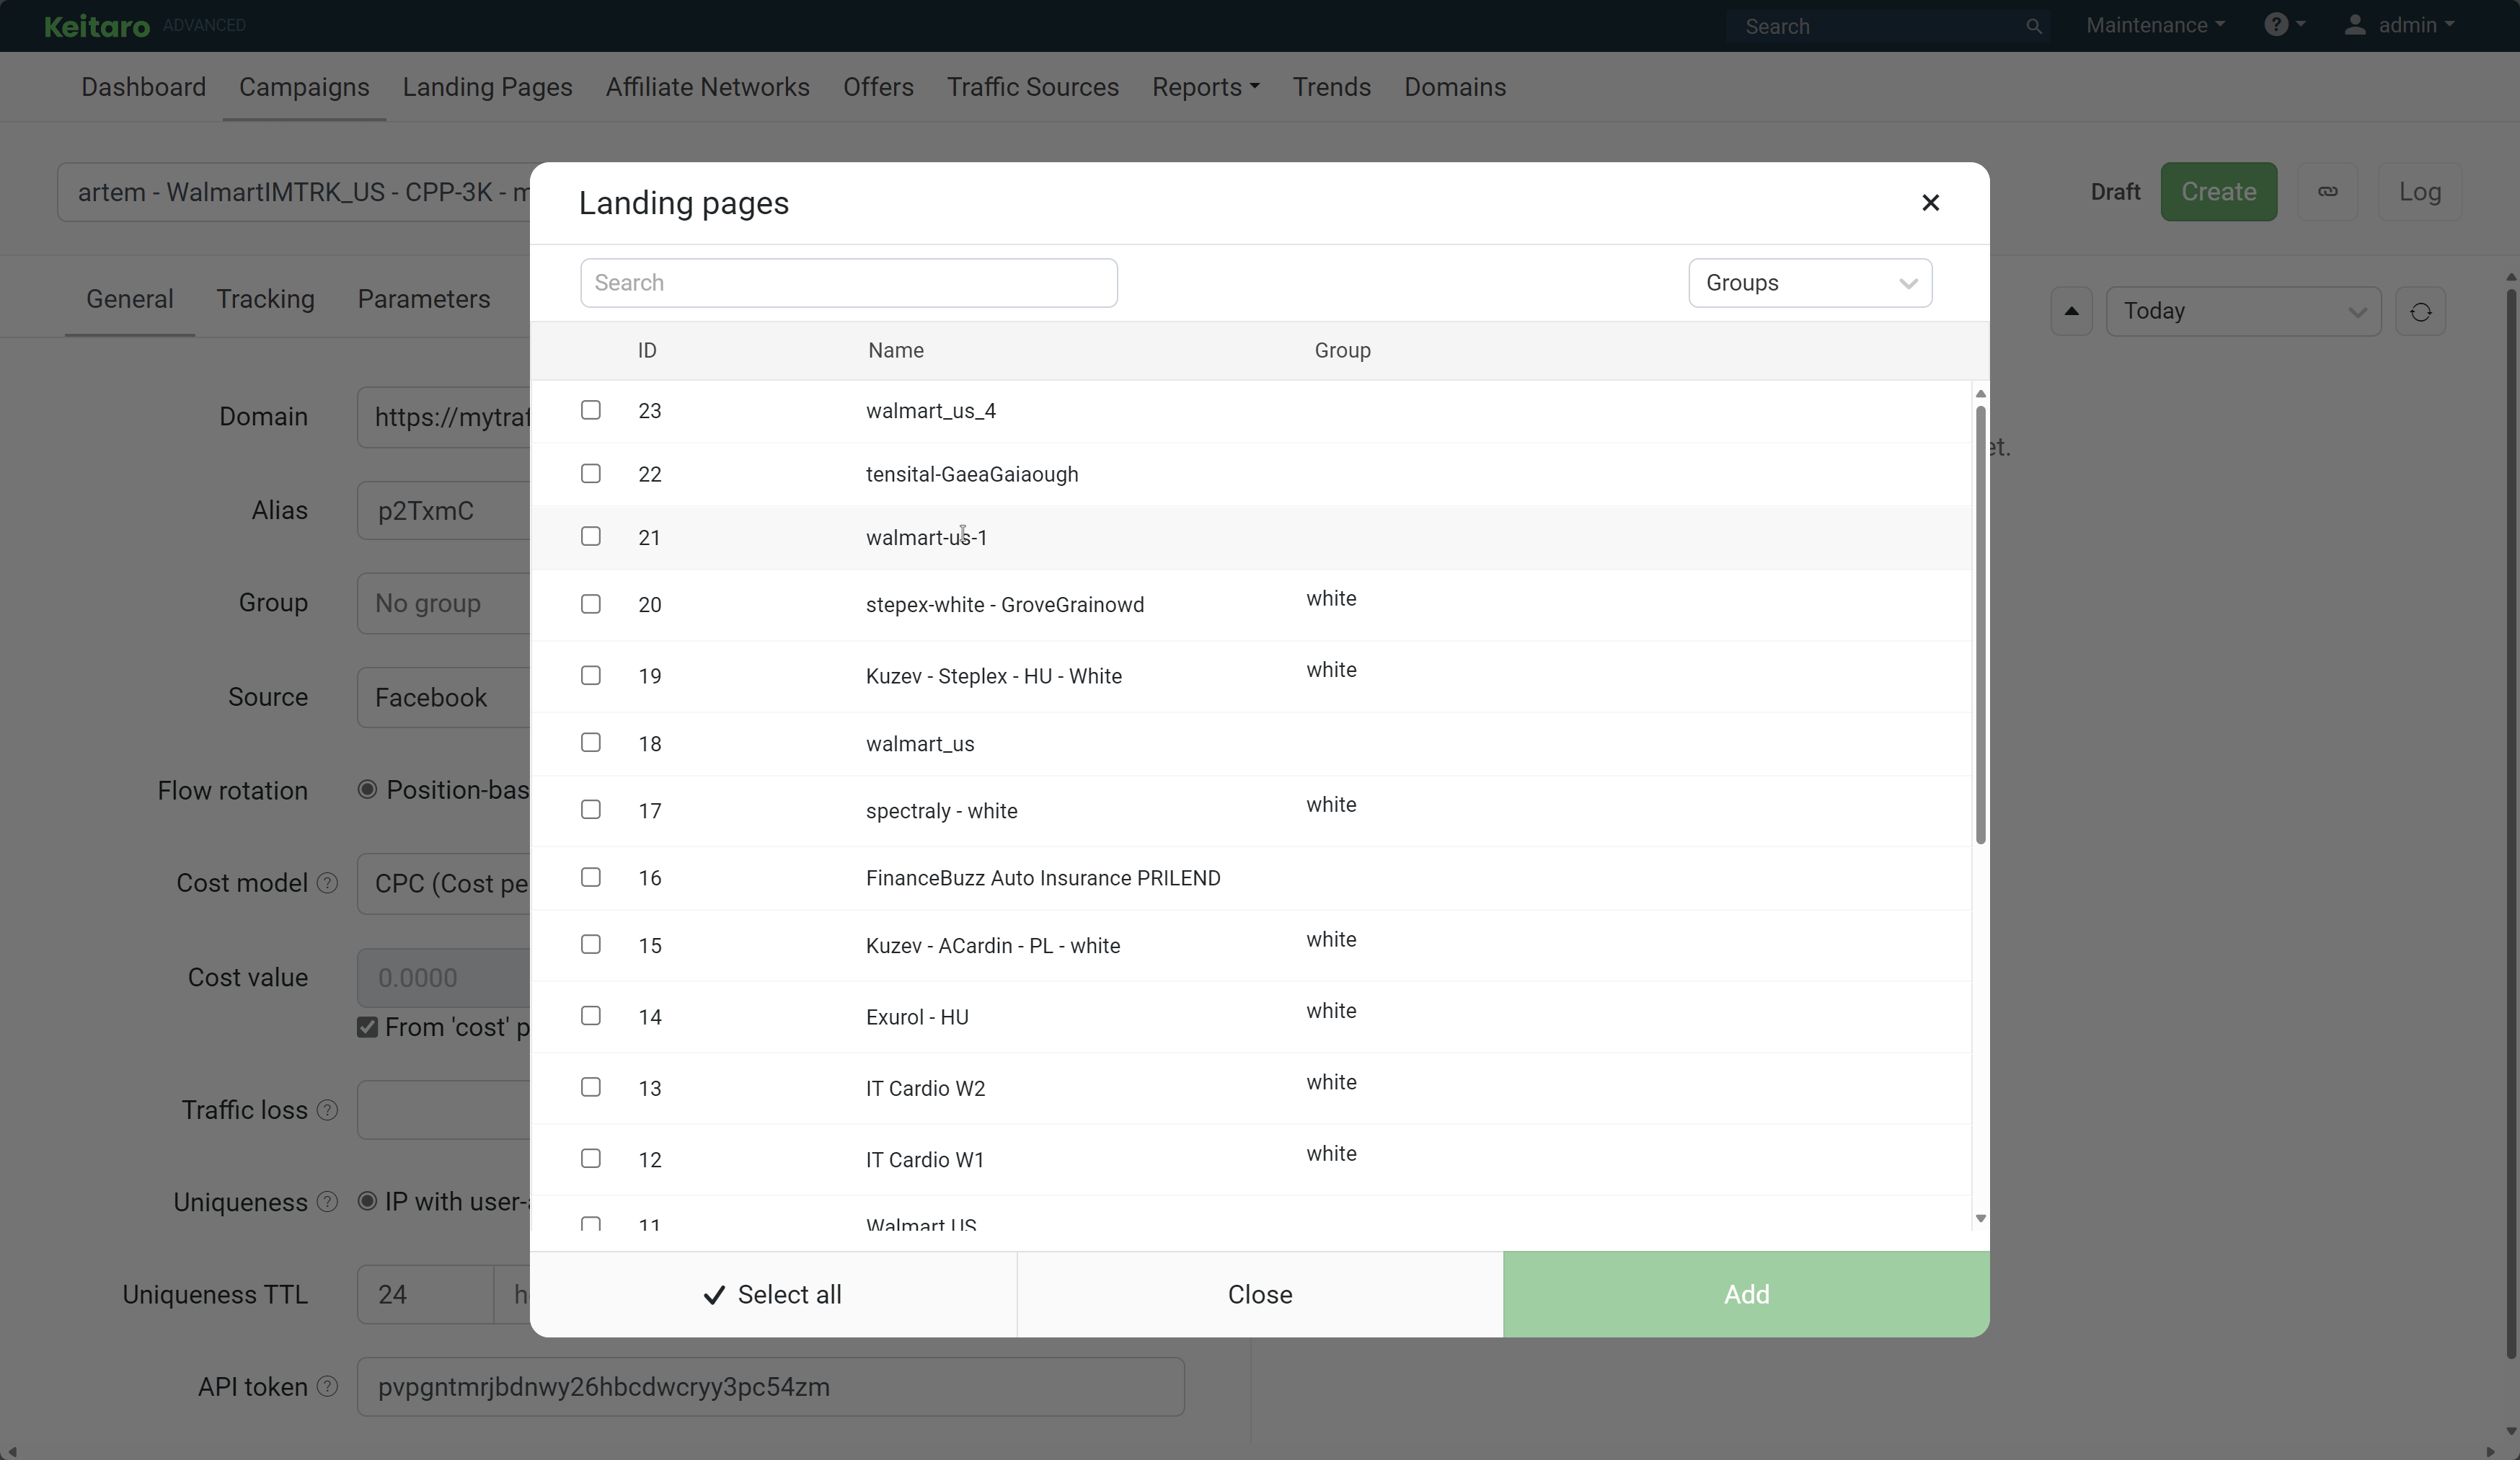Viewport: 2520px width, 1460px height.
Task: Tick checkbox for walmart_us_4
Action: coord(591,410)
